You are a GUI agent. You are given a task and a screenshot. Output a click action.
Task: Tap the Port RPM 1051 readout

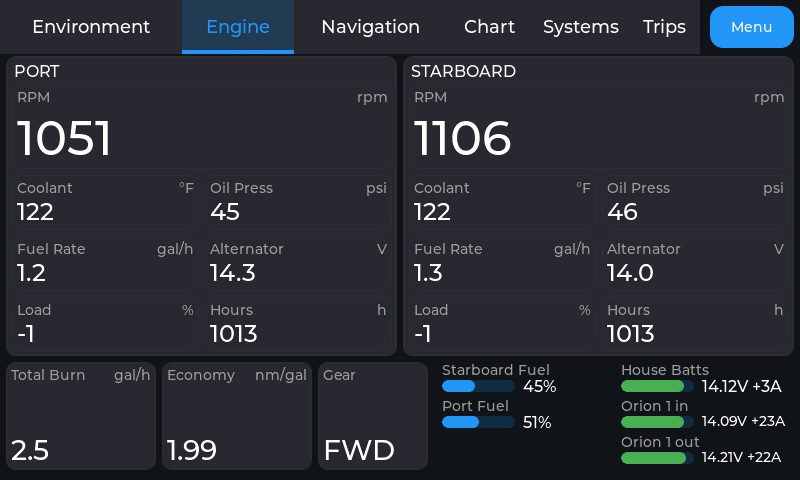[202, 127]
